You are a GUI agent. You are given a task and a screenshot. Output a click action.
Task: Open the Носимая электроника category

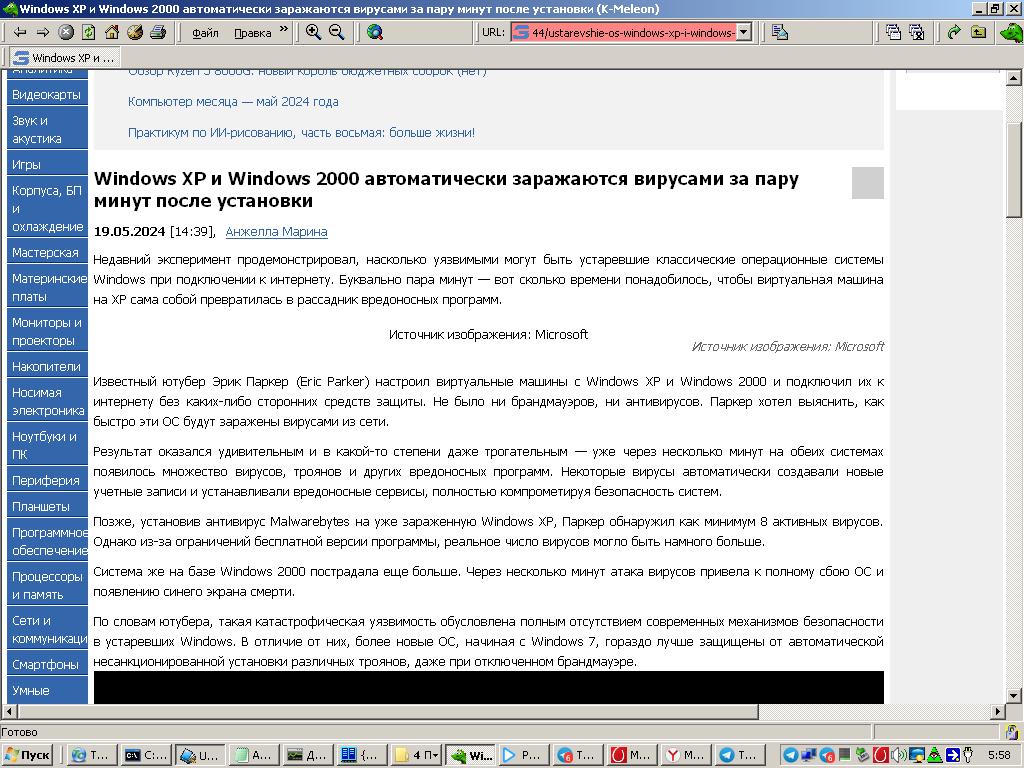click(x=47, y=402)
